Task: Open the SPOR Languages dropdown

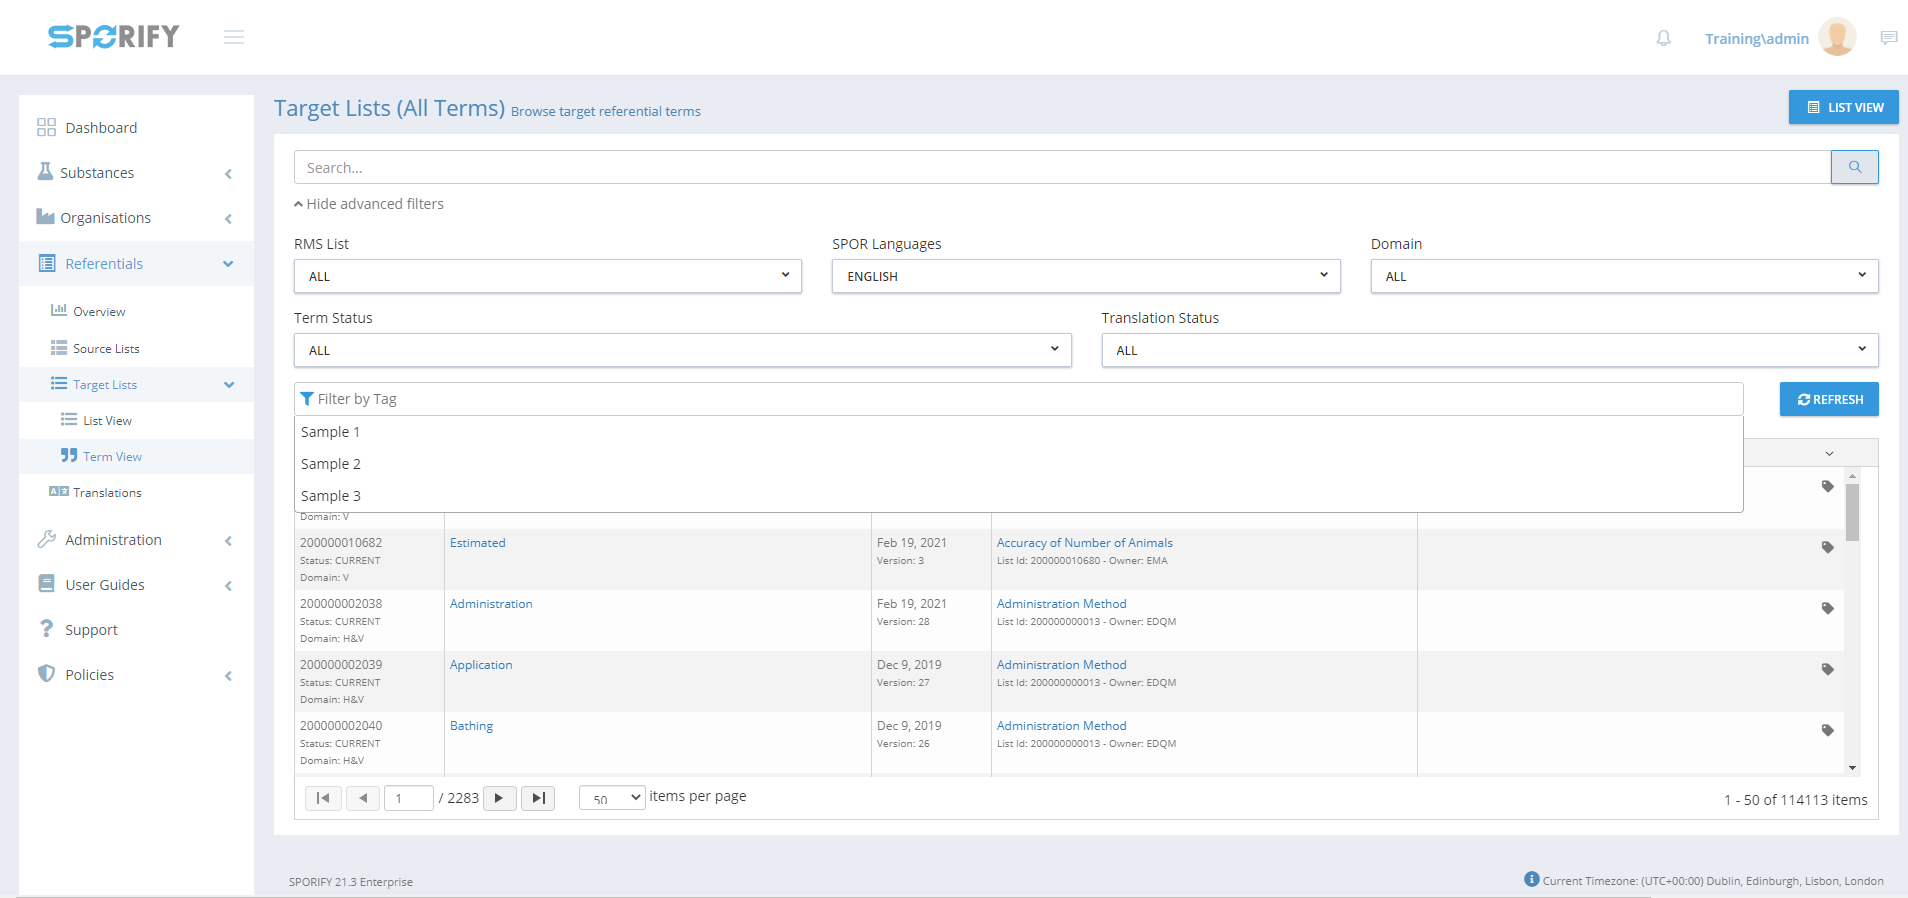Action: (1085, 276)
